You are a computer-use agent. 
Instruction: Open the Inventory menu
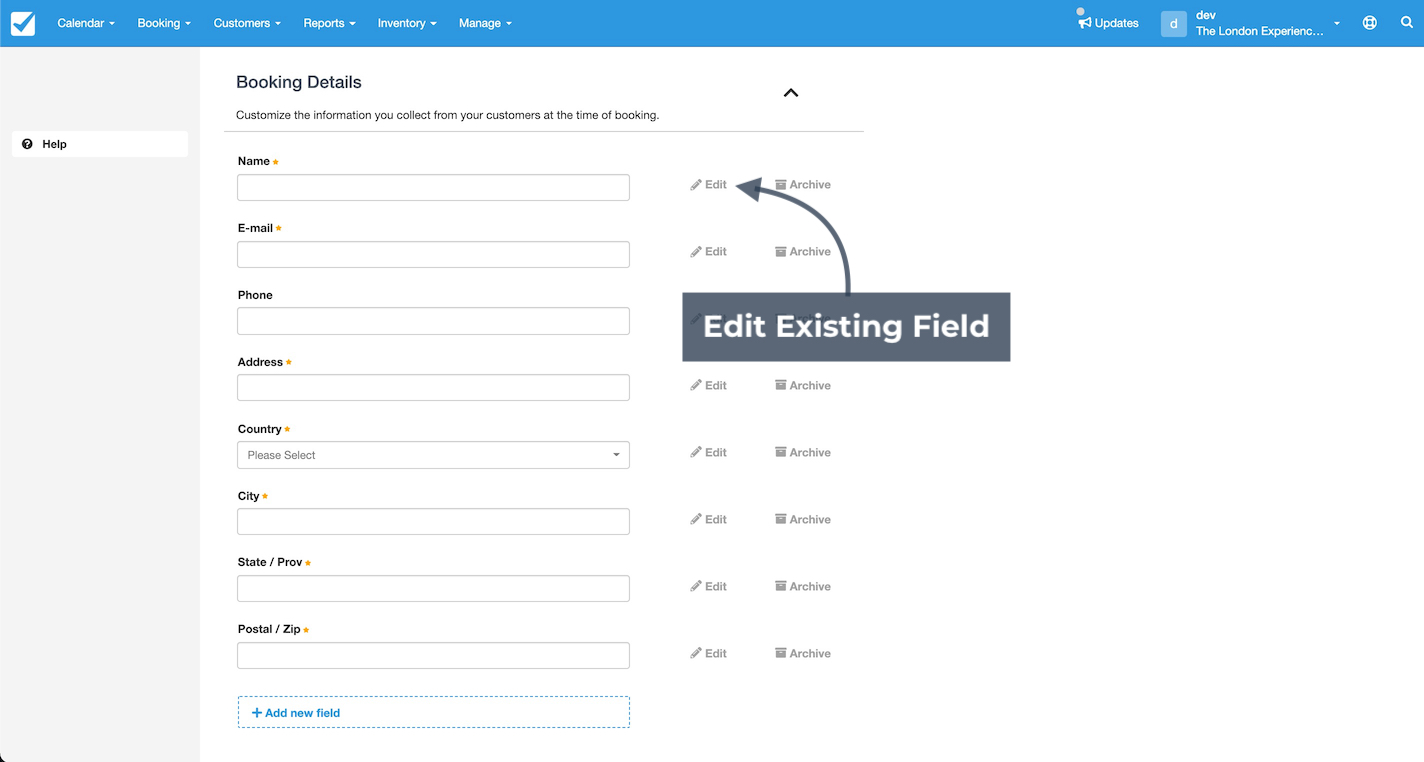[x=407, y=23]
